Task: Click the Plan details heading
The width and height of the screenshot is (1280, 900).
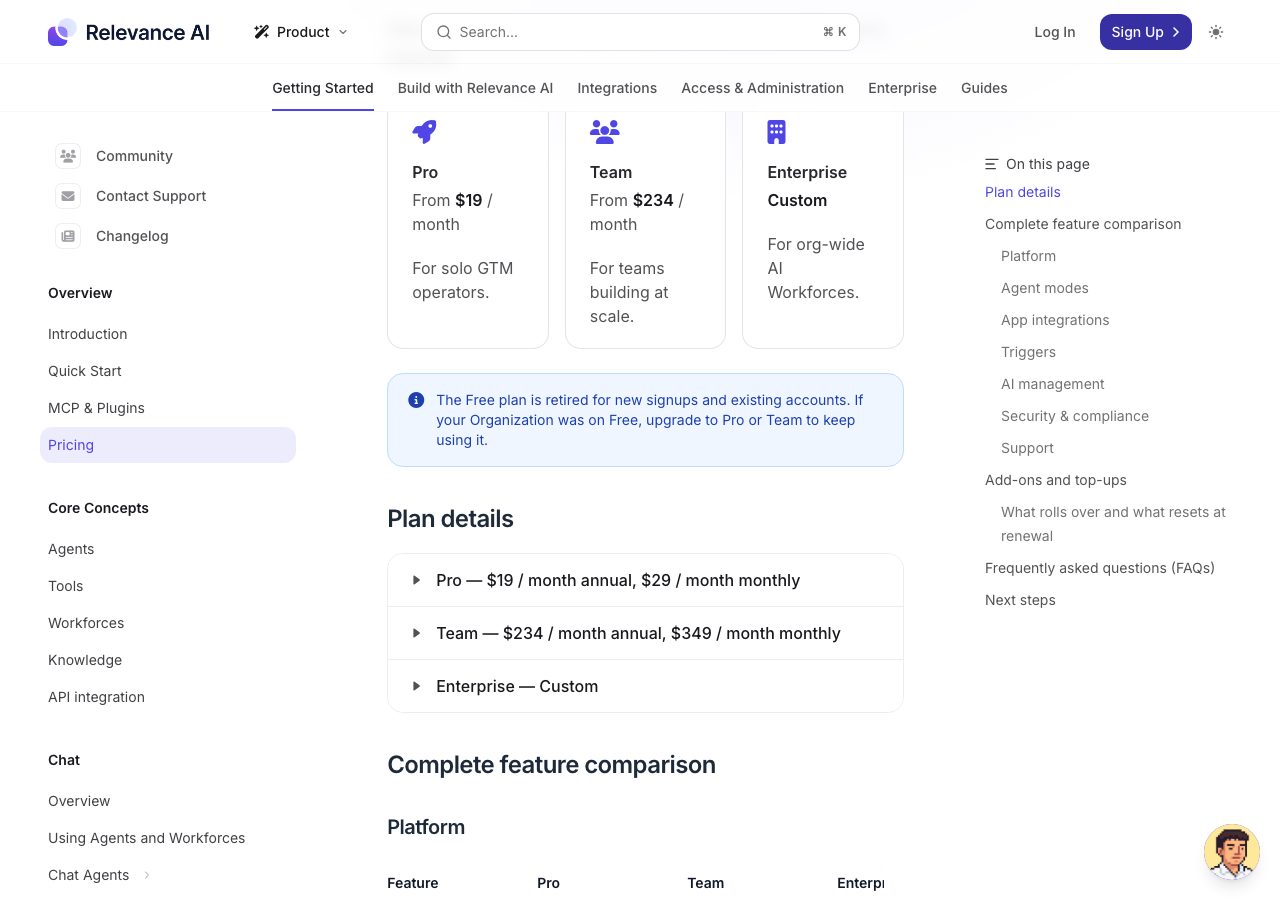Action: click(450, 519)
